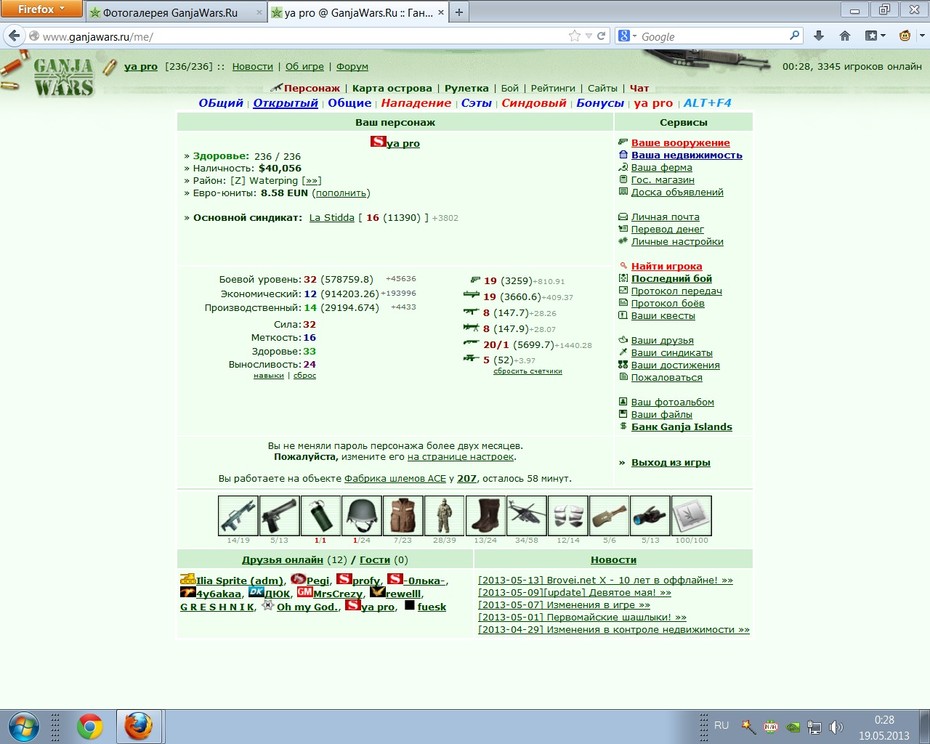This screenshot has height=744, width=930.
Task: Expand the Waterping district [»»] link
Action: [311, 181]
